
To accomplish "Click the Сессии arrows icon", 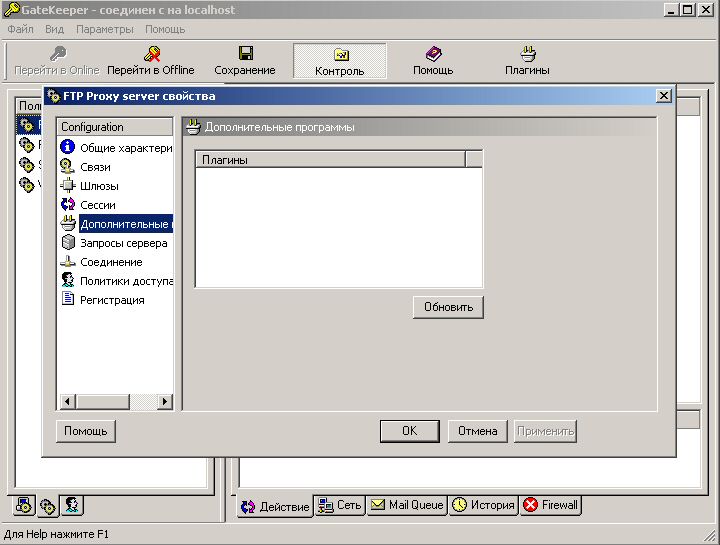I will pyautogui.click(x=68, y=204).
